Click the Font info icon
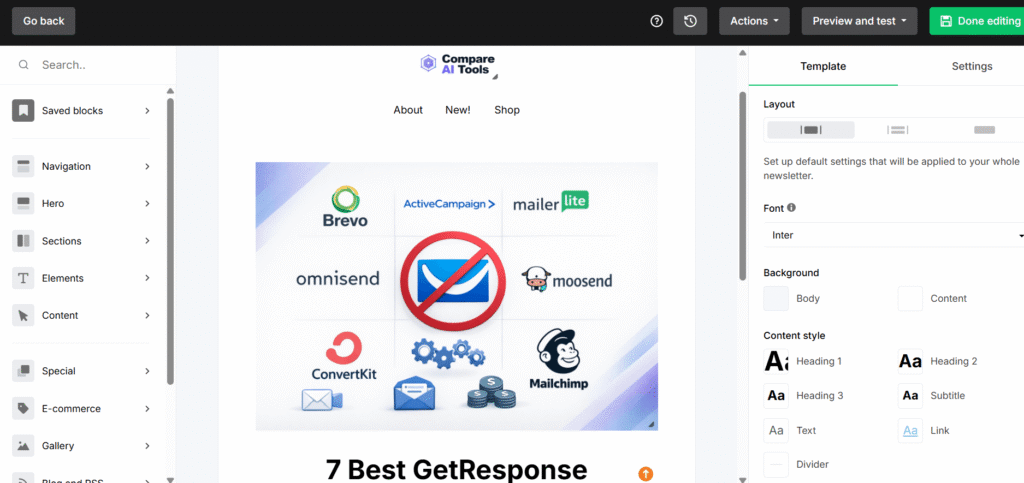 (792, 208)
